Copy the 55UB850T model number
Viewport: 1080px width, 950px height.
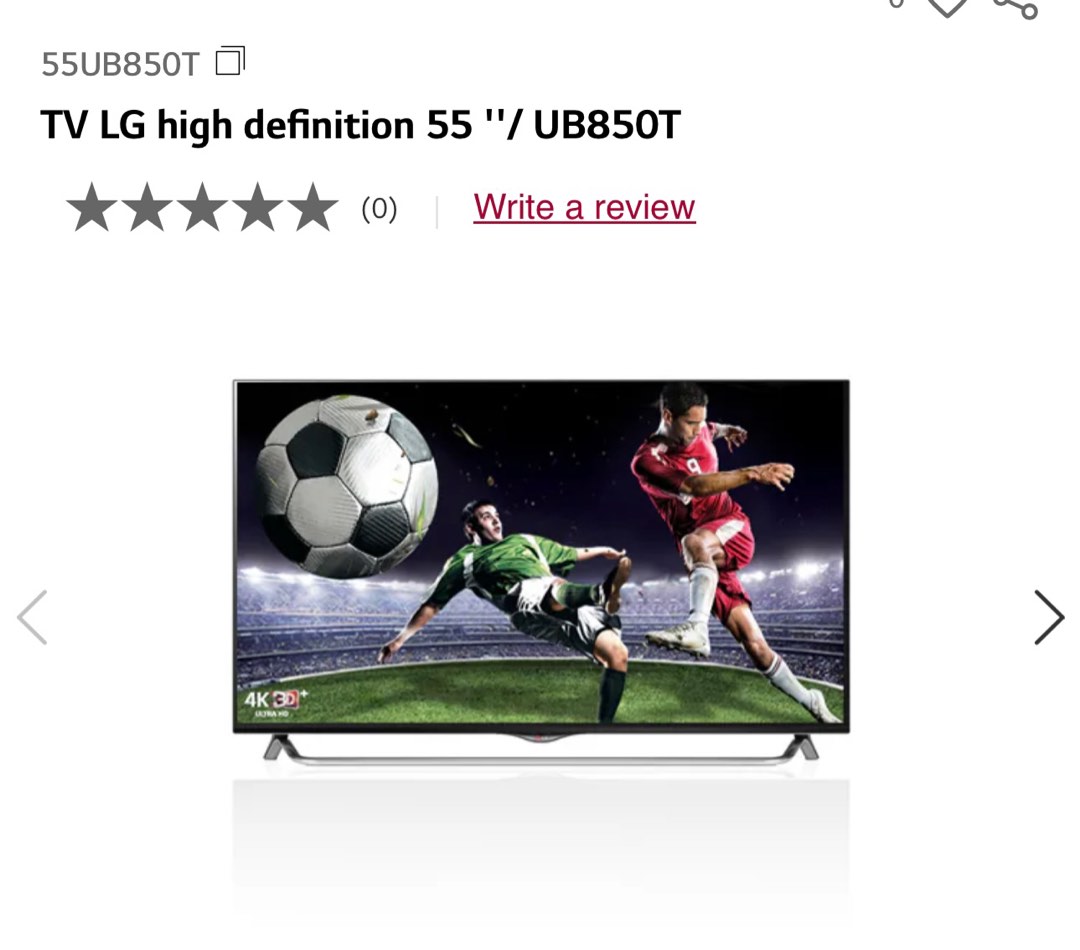tap(230, 61)
